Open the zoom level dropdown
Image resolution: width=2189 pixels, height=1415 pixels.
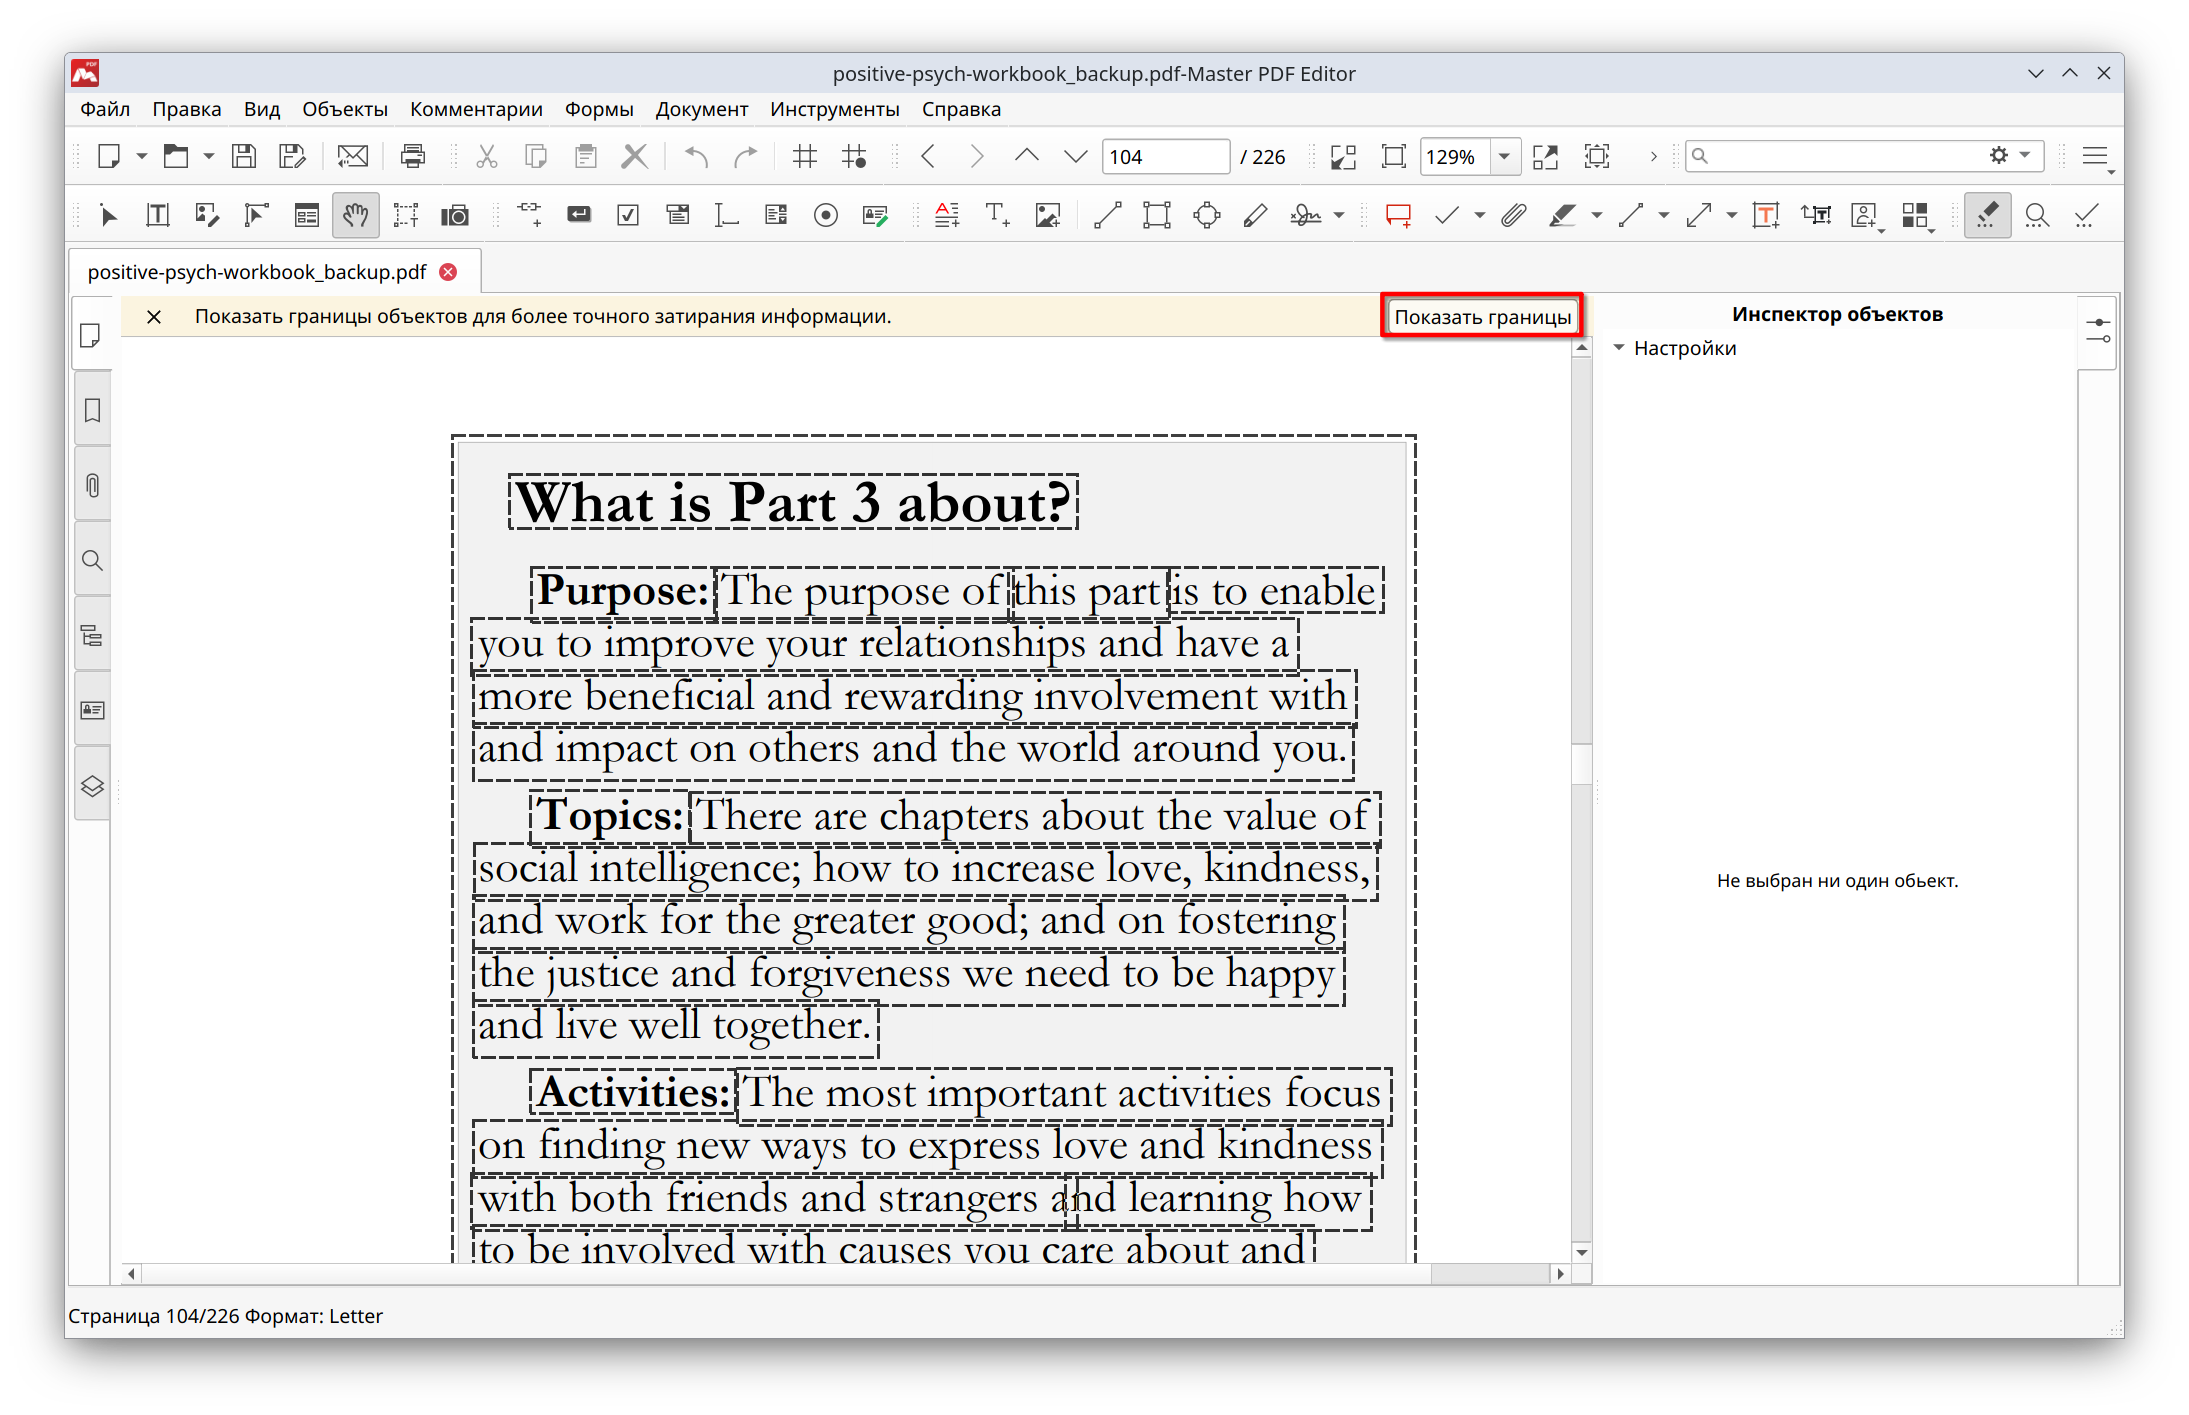1503,157
